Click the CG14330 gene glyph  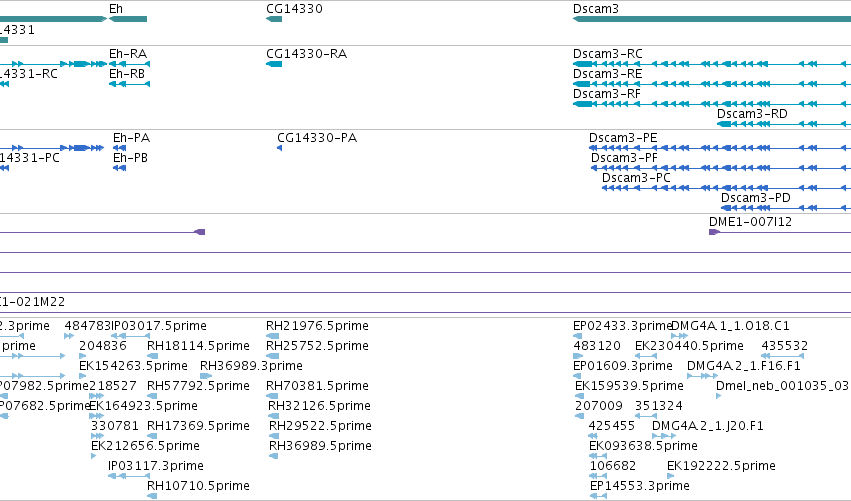pyautogui.click(x=274, y=19)
